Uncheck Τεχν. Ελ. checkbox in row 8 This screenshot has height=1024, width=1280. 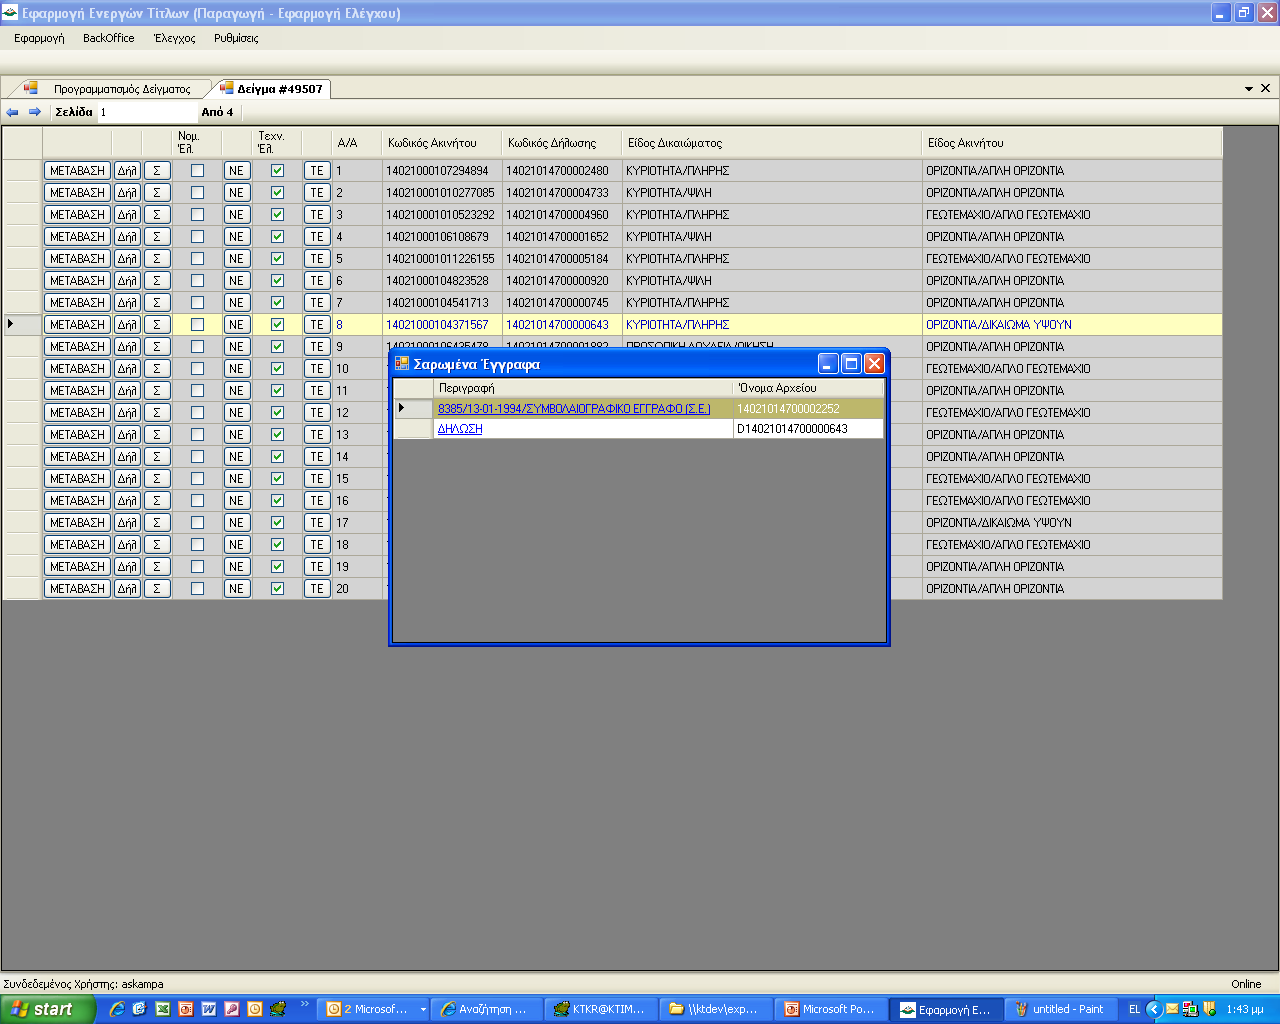277,325
